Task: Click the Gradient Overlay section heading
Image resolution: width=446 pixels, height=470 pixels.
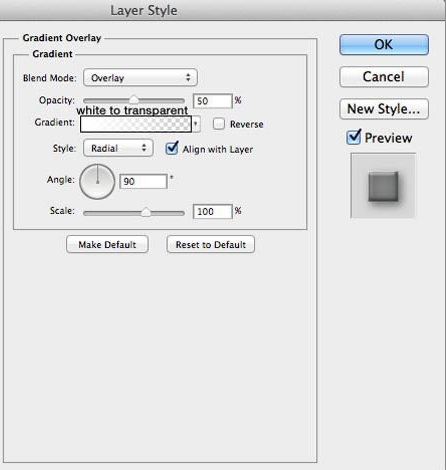Action: coord(62,38)
